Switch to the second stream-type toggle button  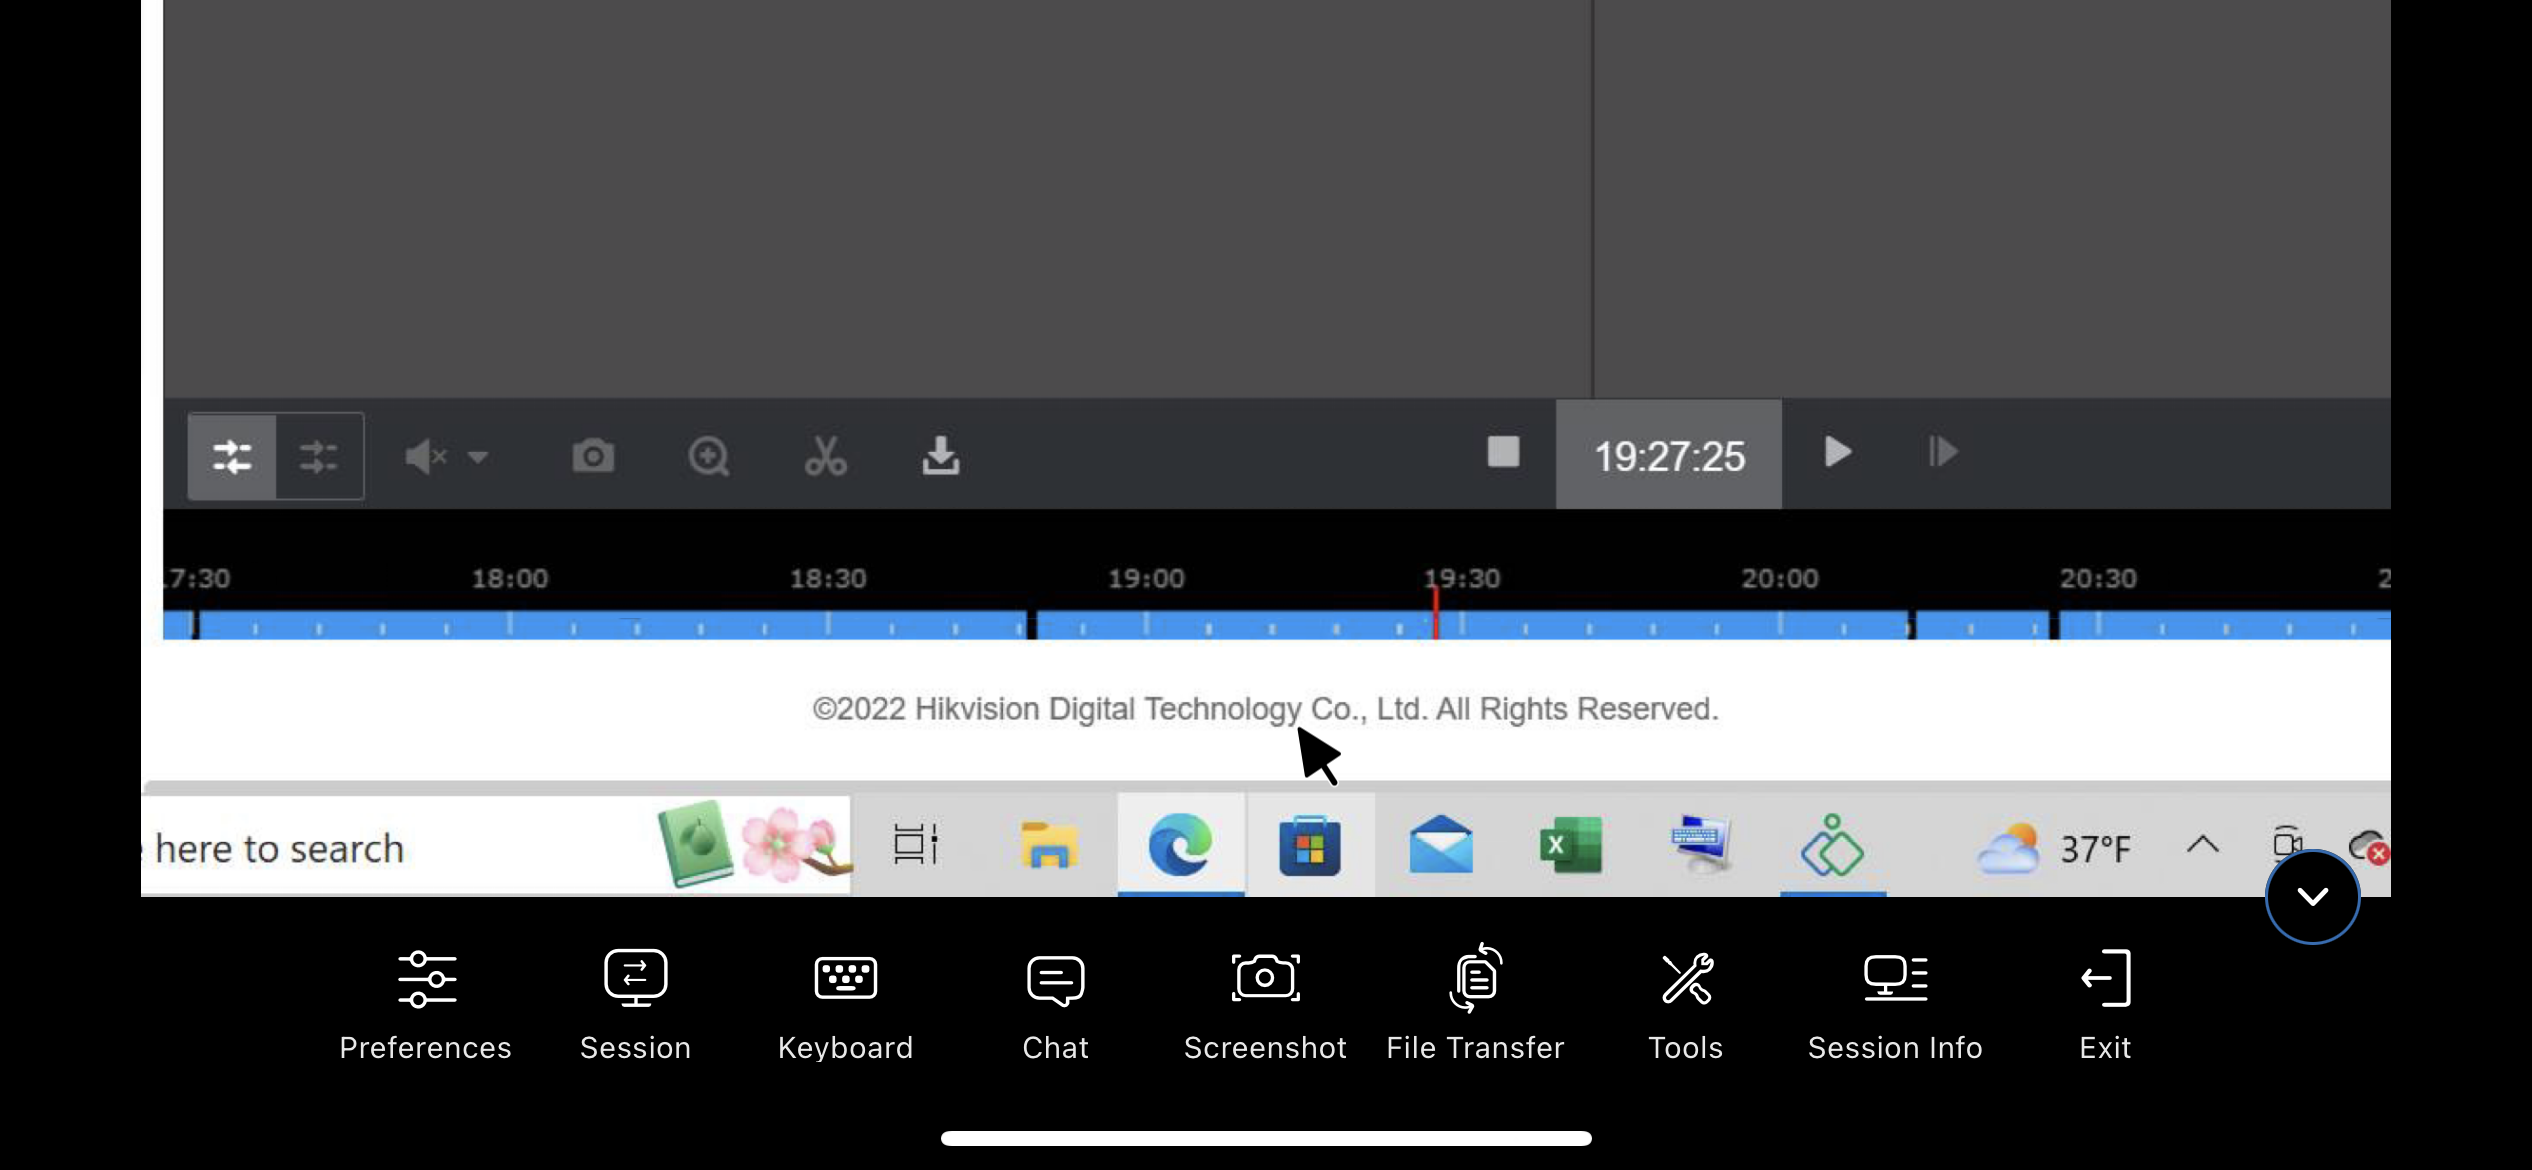pos(319,456)
